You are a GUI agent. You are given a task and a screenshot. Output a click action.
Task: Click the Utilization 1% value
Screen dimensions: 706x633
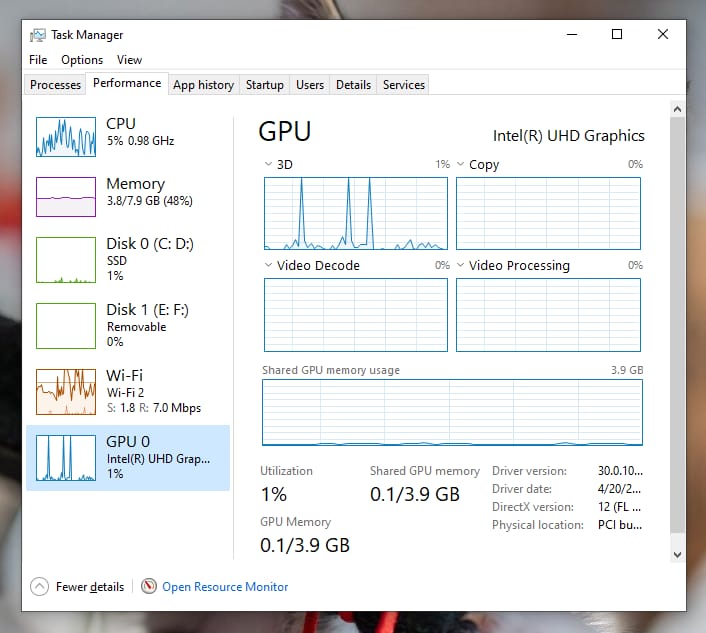[274, 494]
